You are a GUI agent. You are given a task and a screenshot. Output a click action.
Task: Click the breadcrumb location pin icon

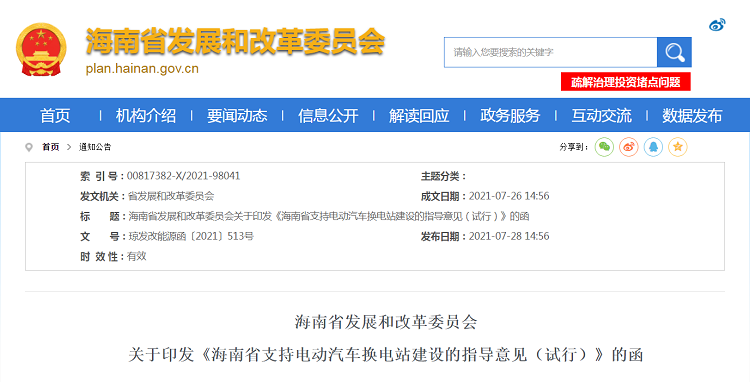pyautogui.click(x=29, y=147)
